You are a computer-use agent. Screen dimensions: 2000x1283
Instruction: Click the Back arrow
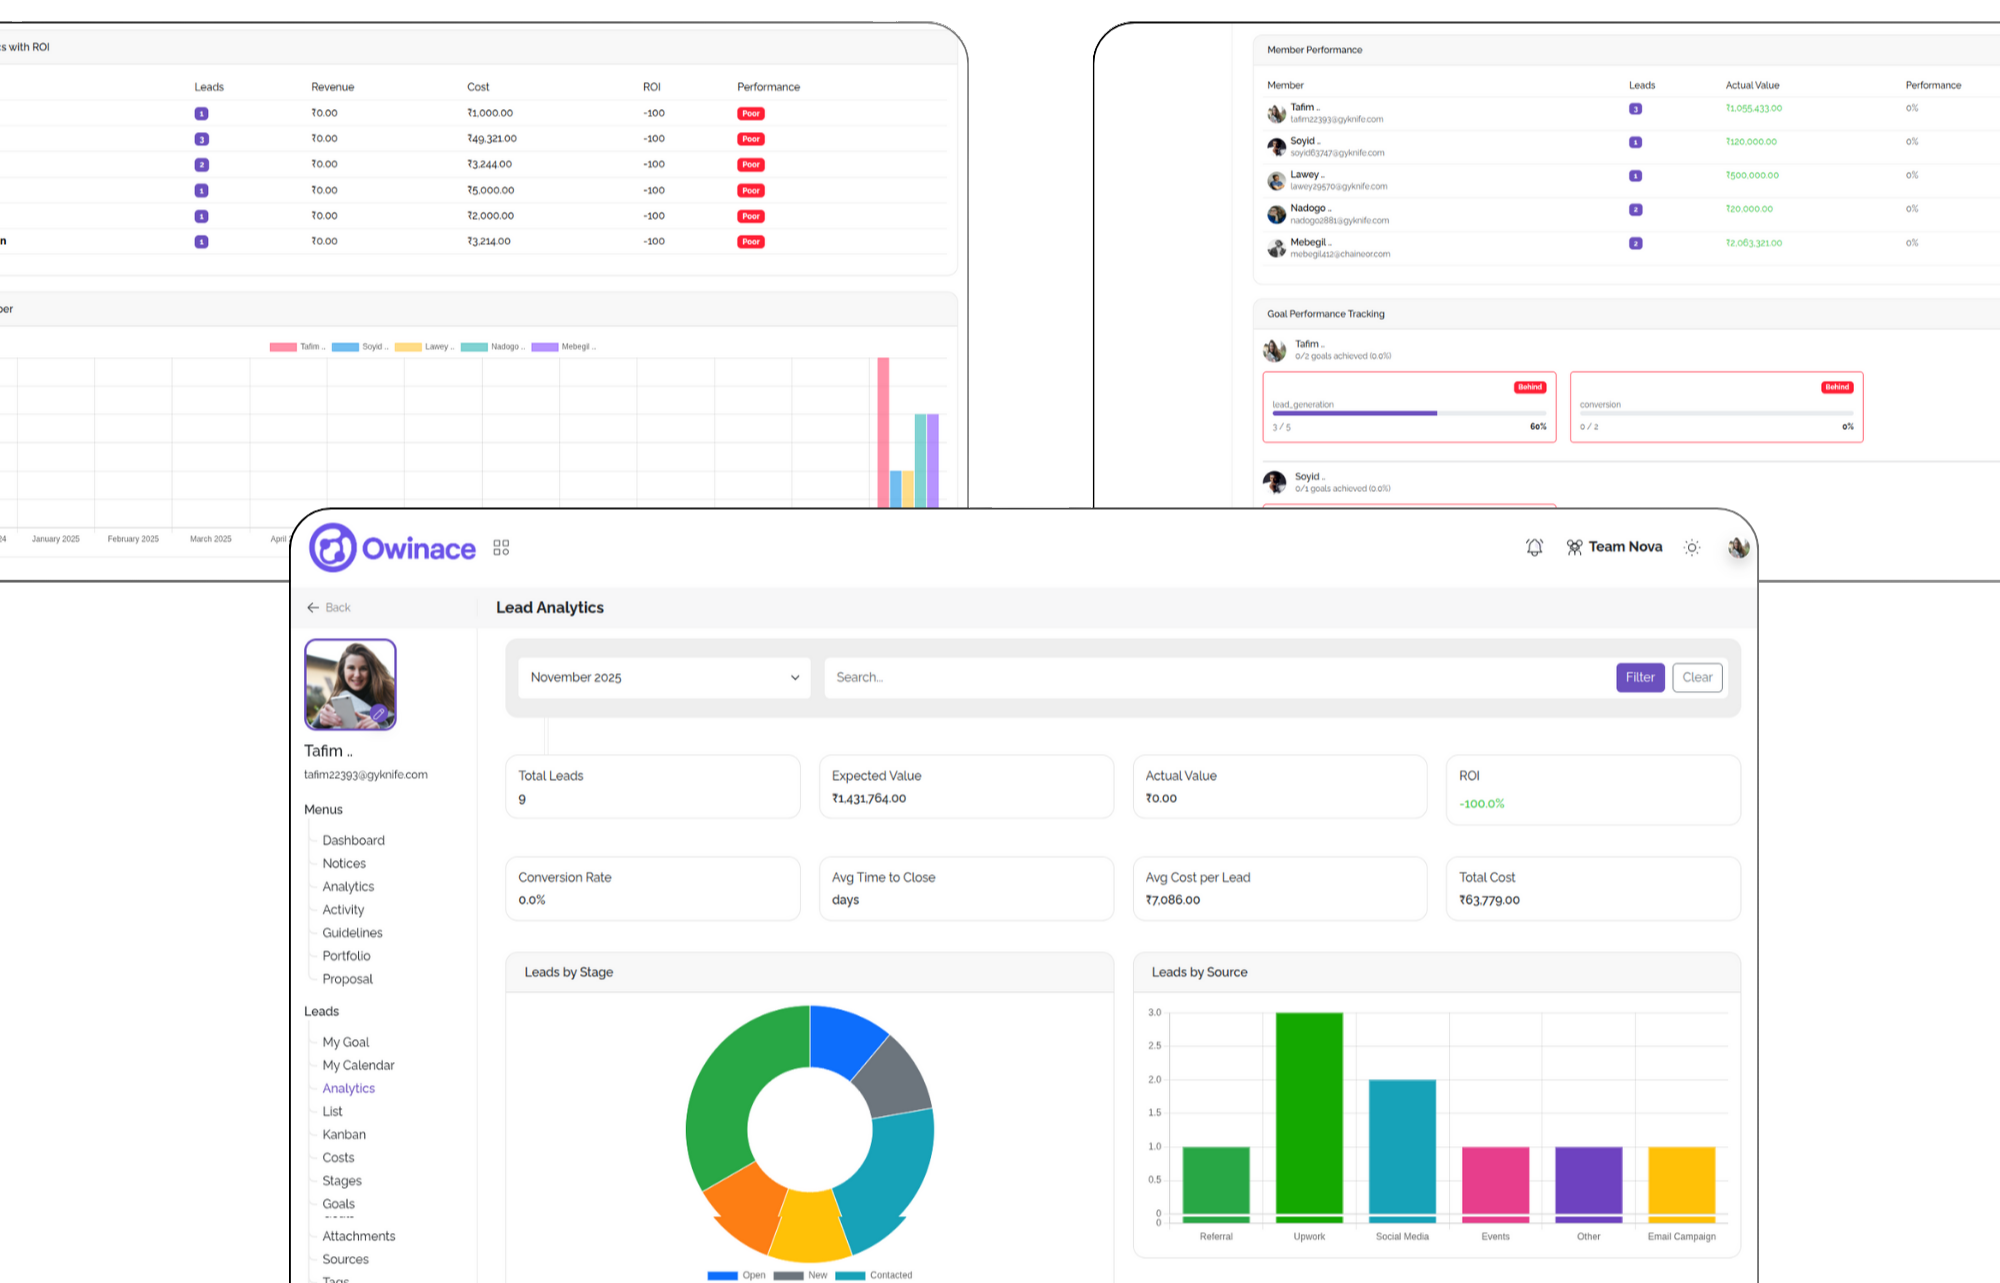(x=313, y=607)
